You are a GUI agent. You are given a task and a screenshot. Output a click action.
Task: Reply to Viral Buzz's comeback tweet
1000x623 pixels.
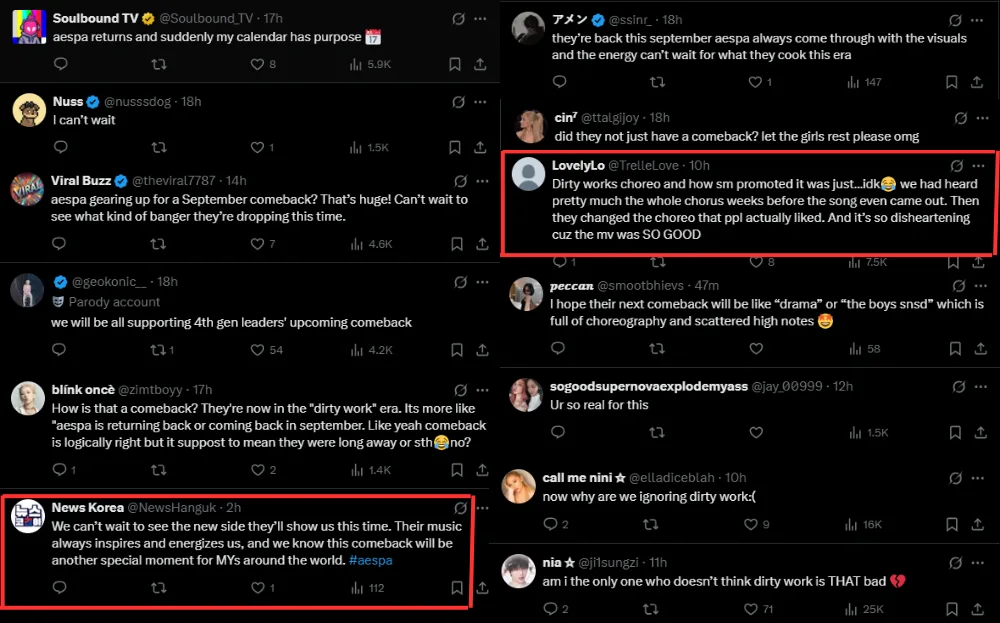point(60,243)
